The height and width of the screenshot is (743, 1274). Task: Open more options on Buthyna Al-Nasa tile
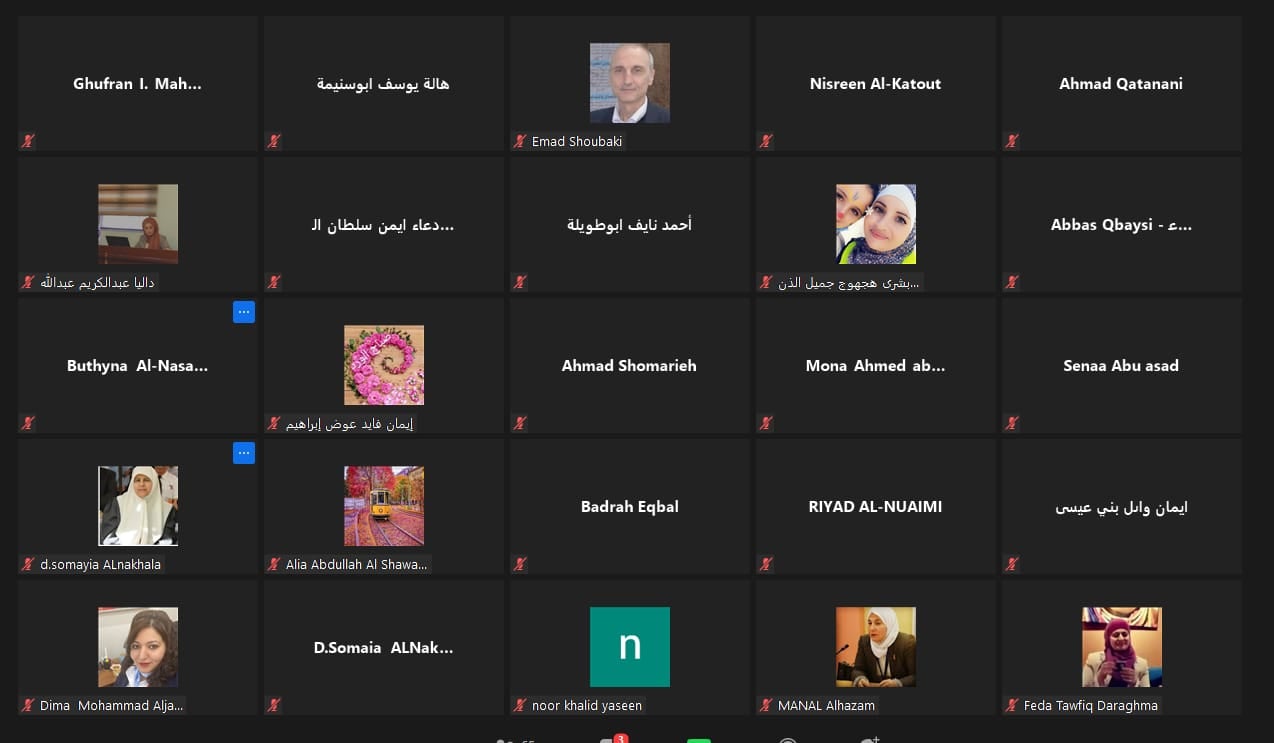pyautogui.click(x=244, y=312)
